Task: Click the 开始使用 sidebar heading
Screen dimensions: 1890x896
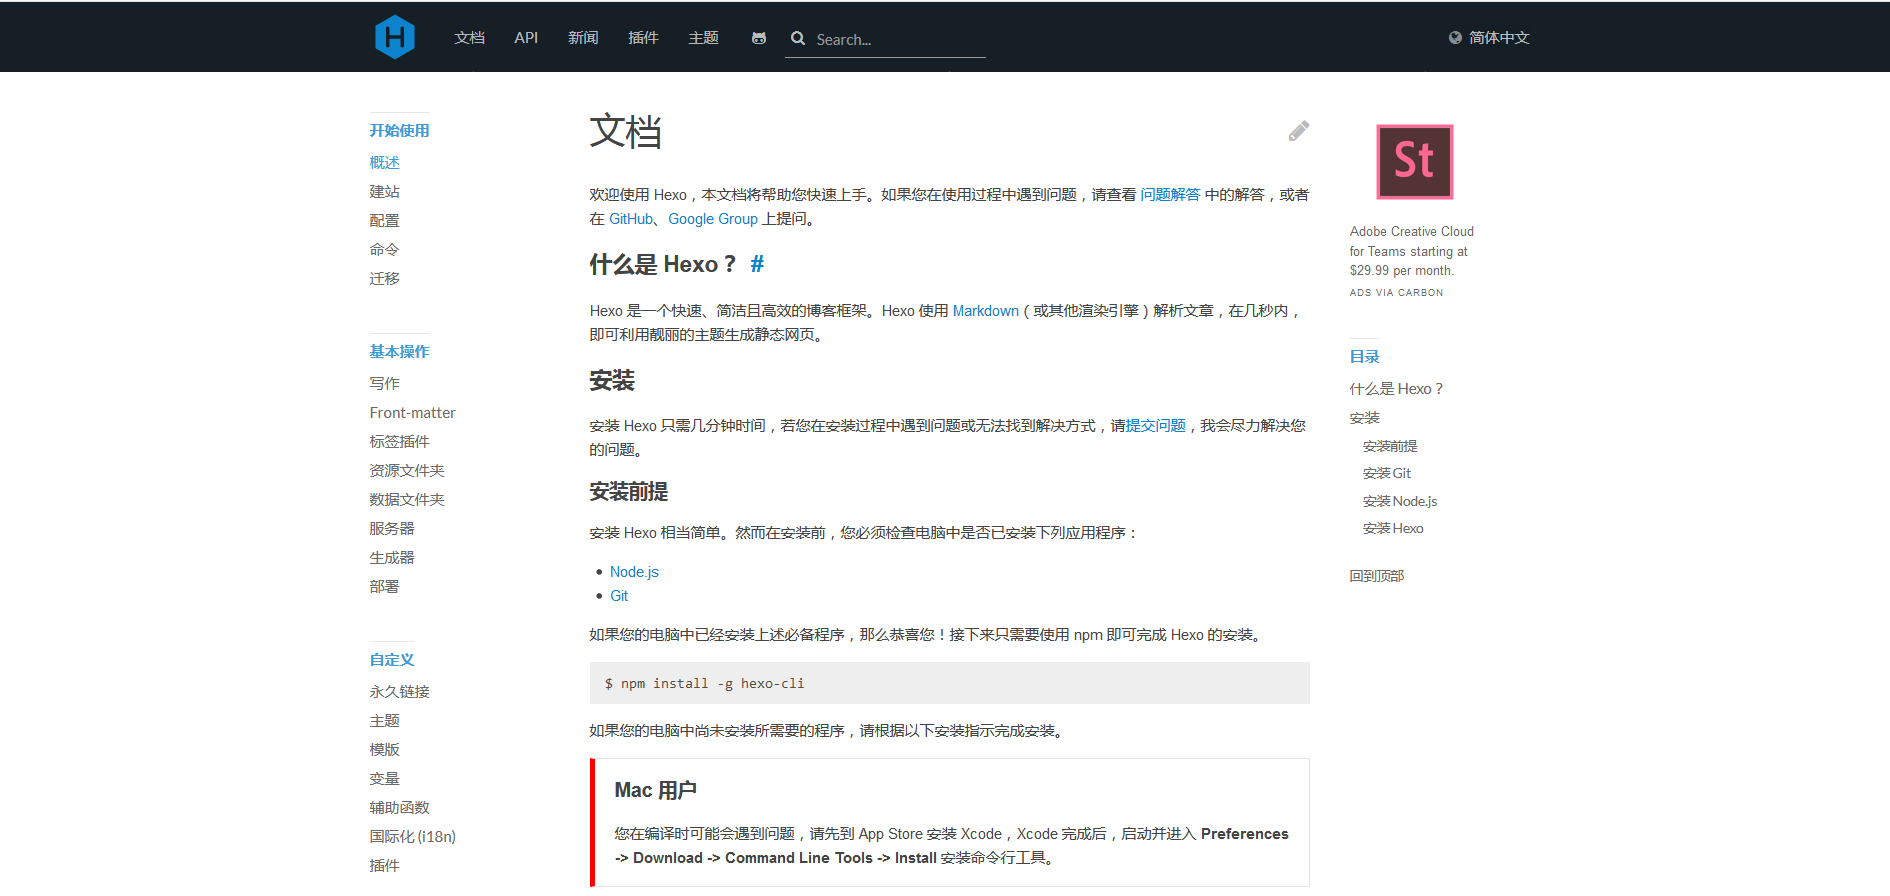Action: point(399,130)
